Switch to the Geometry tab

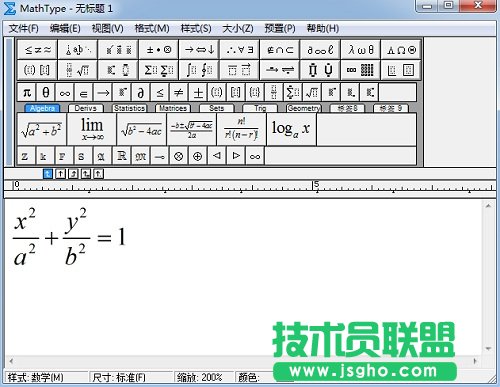[304, 108]
